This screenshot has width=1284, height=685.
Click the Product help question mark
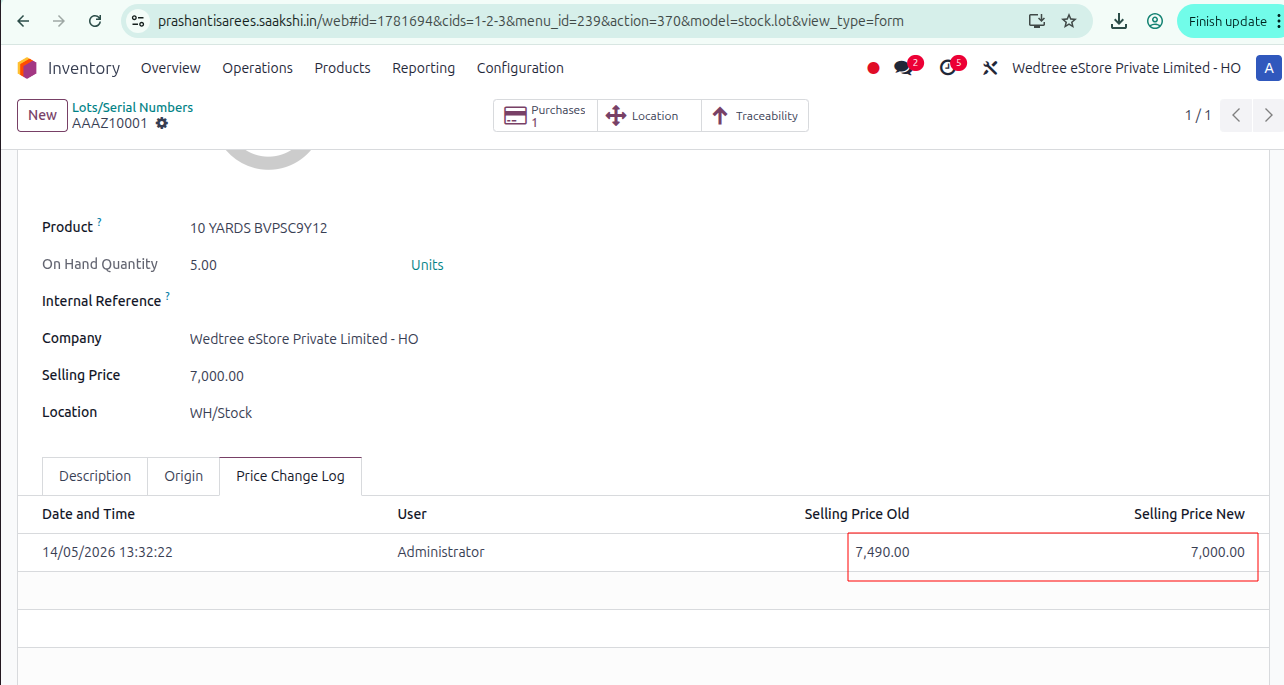(99, 222)
